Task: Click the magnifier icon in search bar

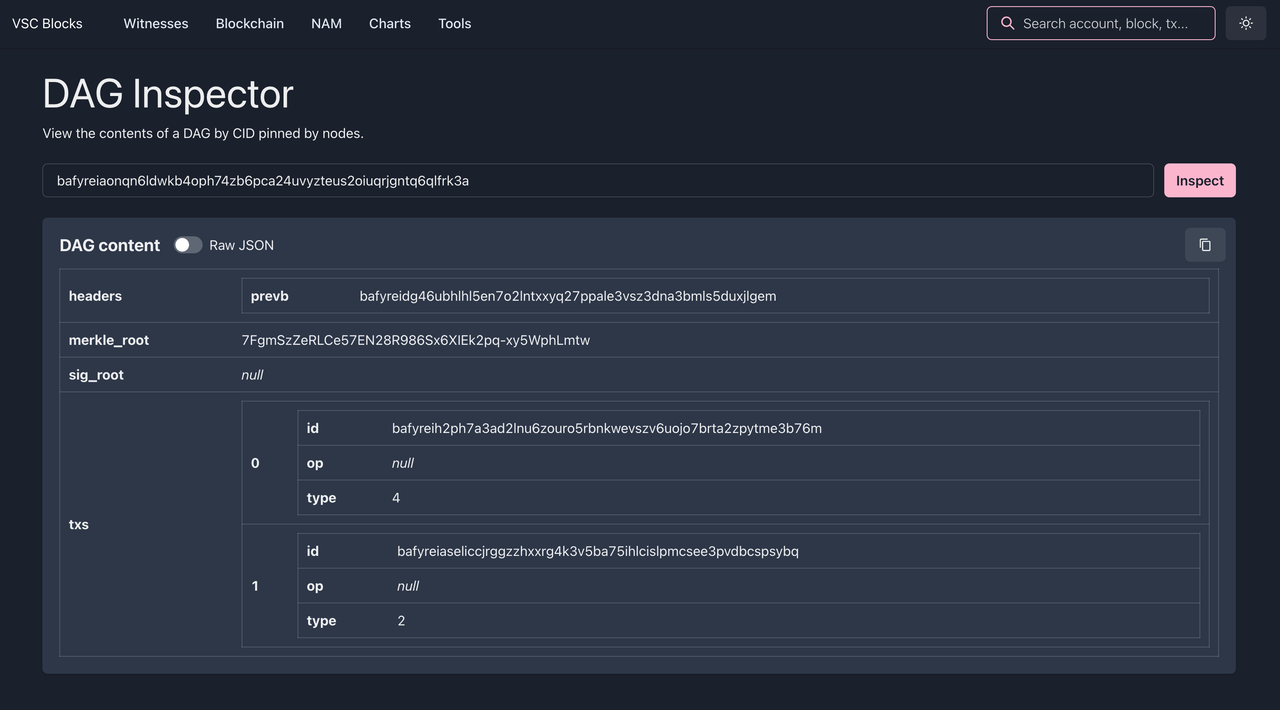Action: 1007,23
